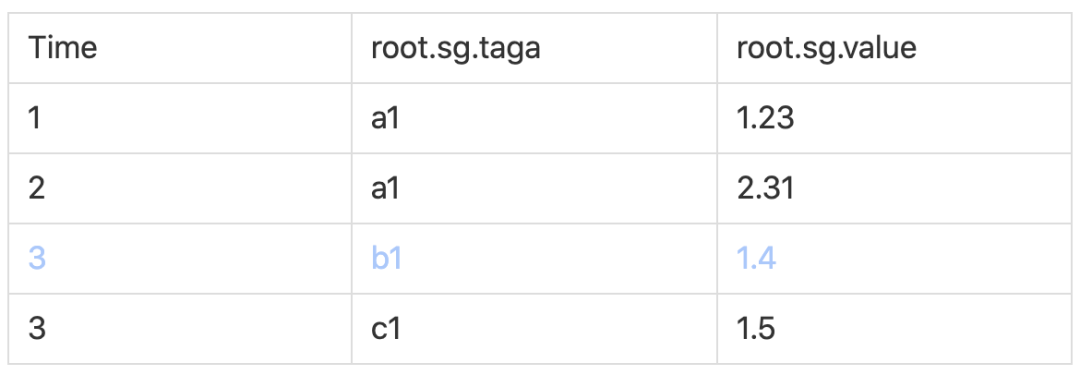Select the root.sg.value column header

894,48
